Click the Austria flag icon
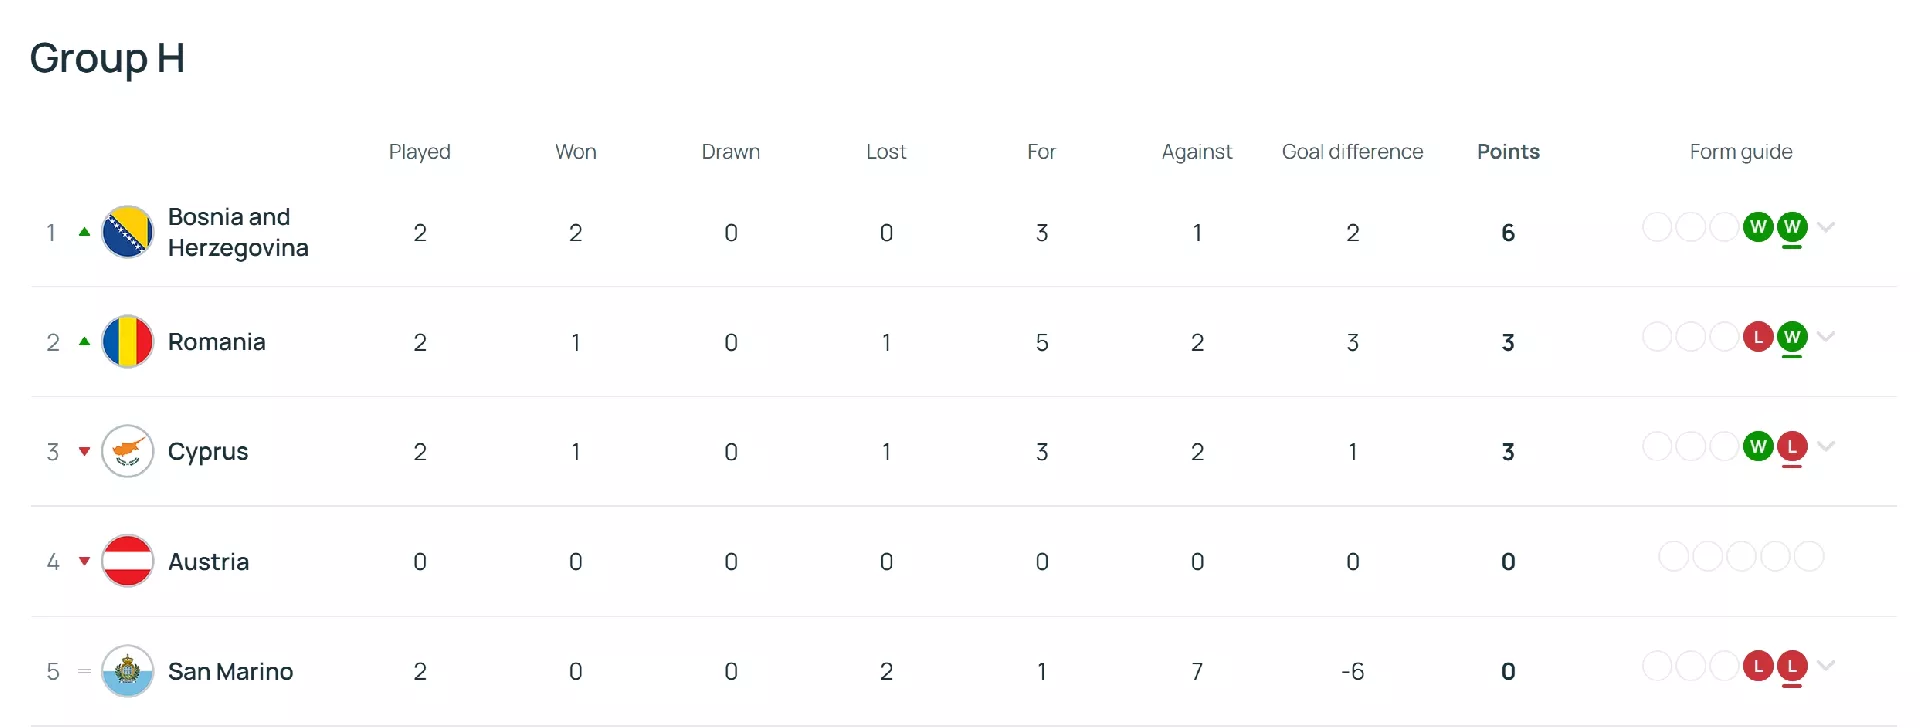1920x728 pixels. pyautogui.click(x=128, y=561)
